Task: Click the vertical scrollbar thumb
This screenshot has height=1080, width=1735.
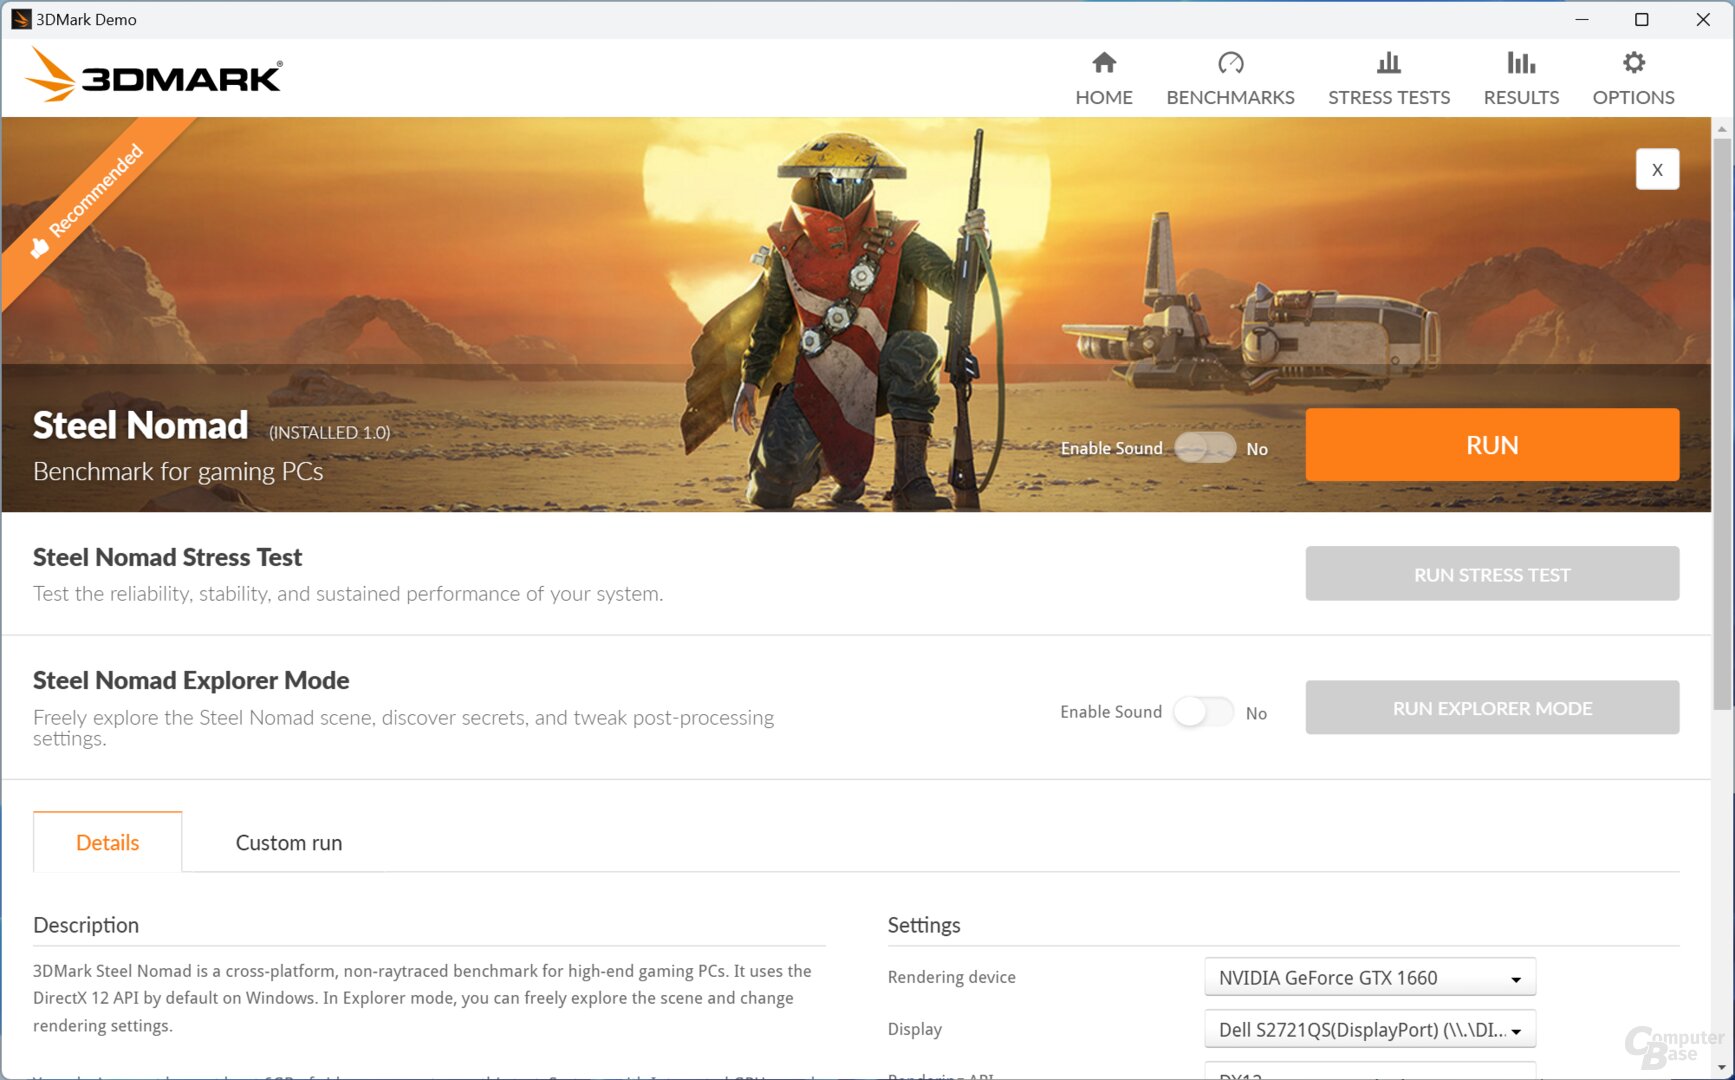Action: (x=1722, y=424)
